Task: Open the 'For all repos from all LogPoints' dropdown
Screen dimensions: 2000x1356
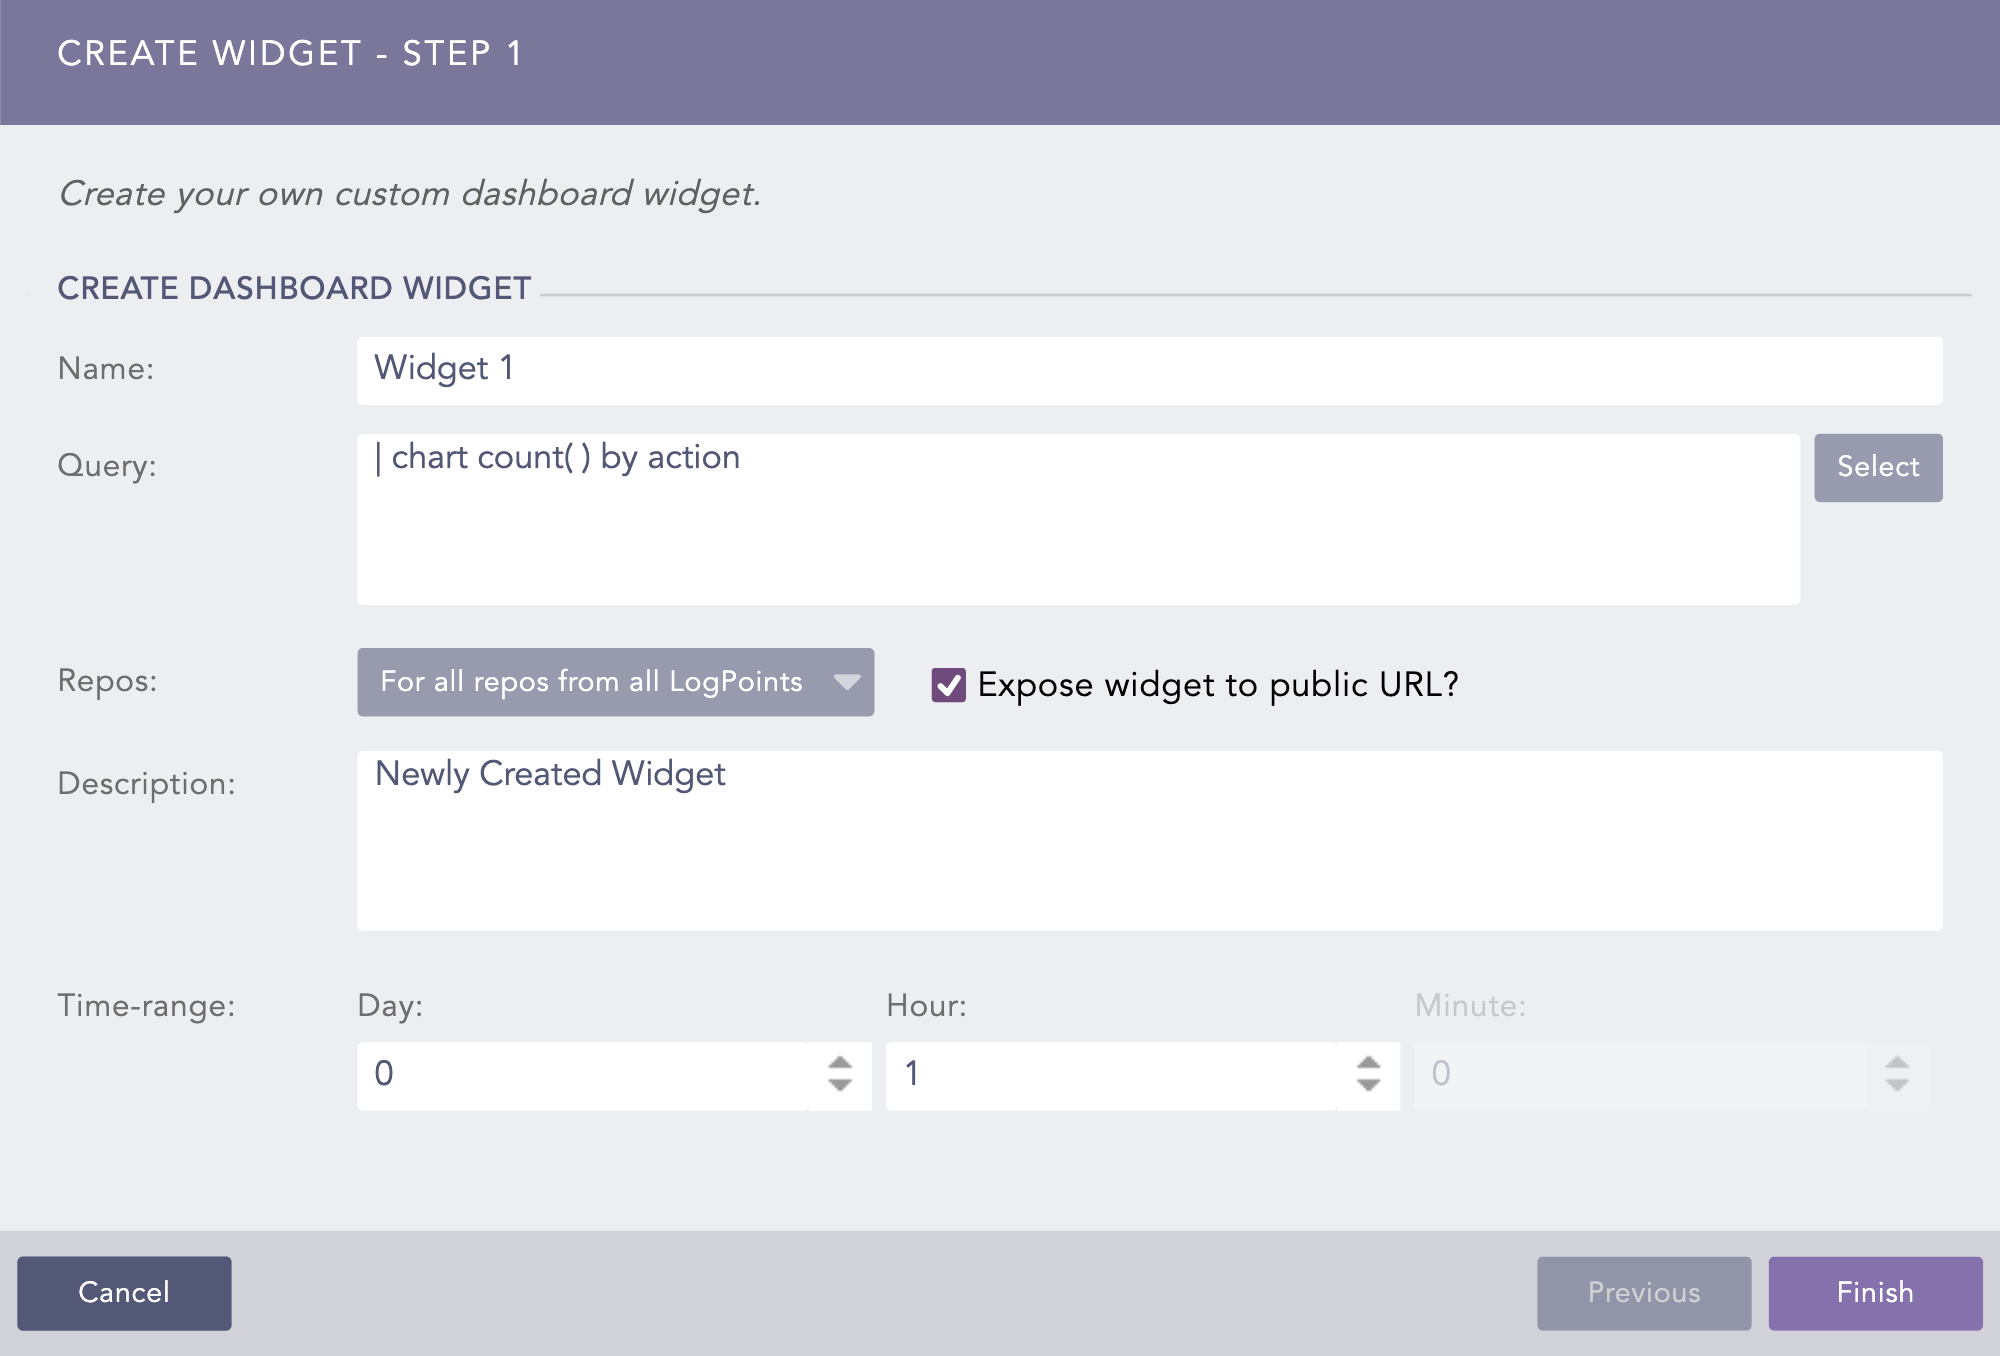Action: 592,682
